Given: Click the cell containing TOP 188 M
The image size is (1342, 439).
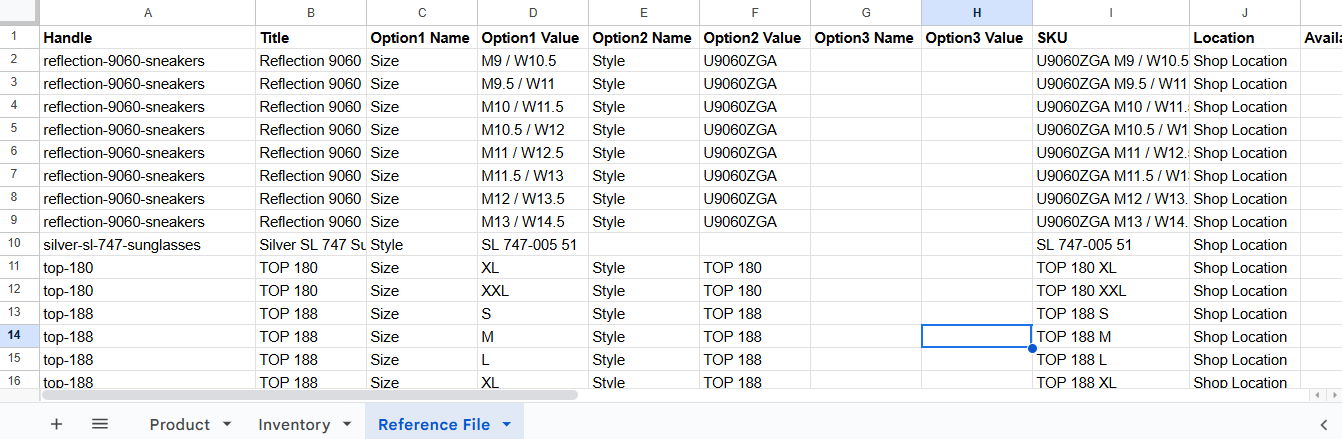Looking at the screenshot, I should [1110, 337].
